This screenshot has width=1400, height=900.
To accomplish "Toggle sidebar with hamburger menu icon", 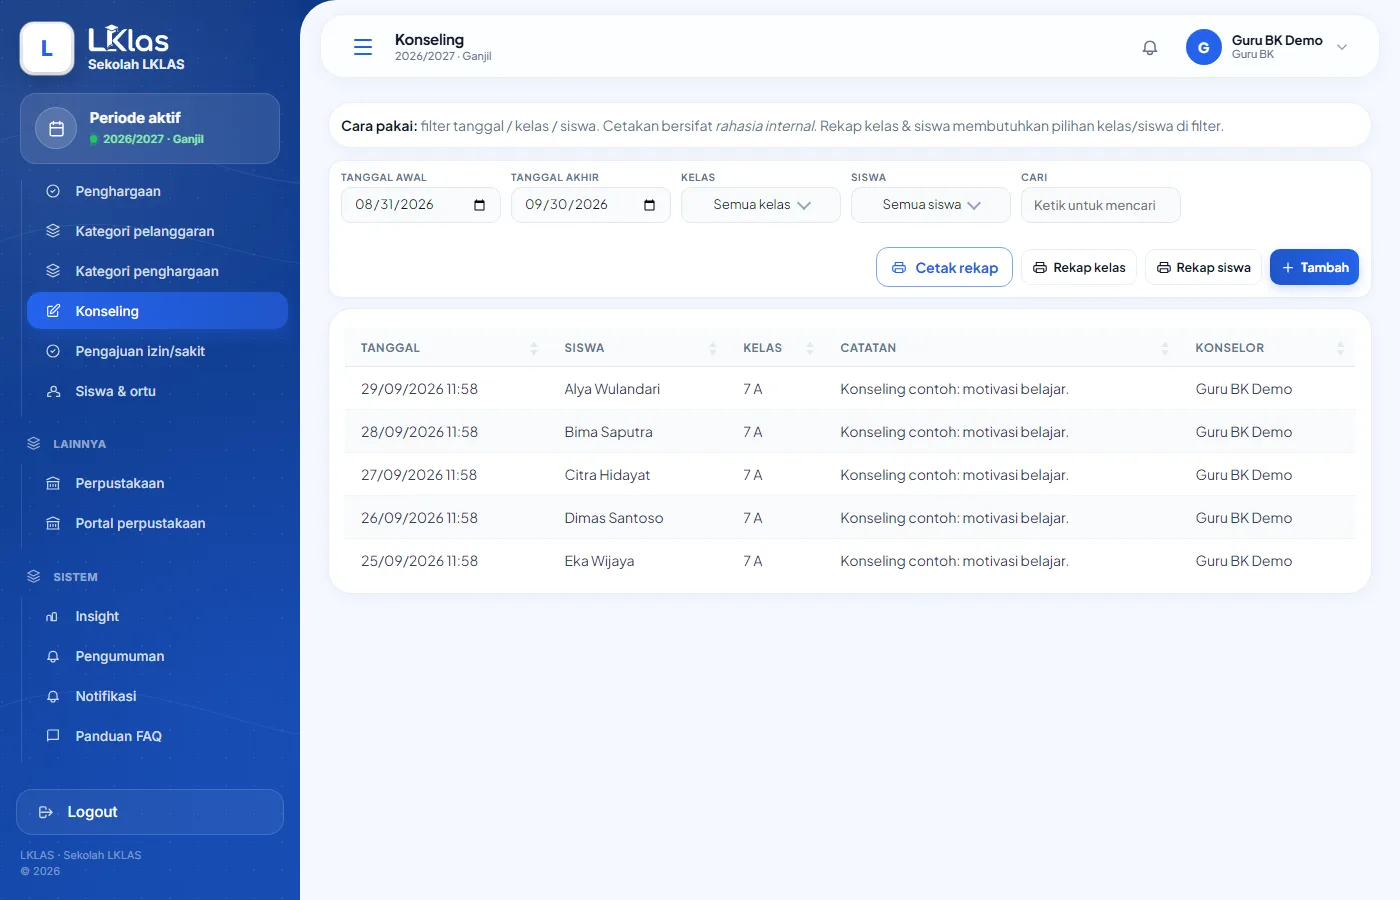I will click(x=363, y=47).
